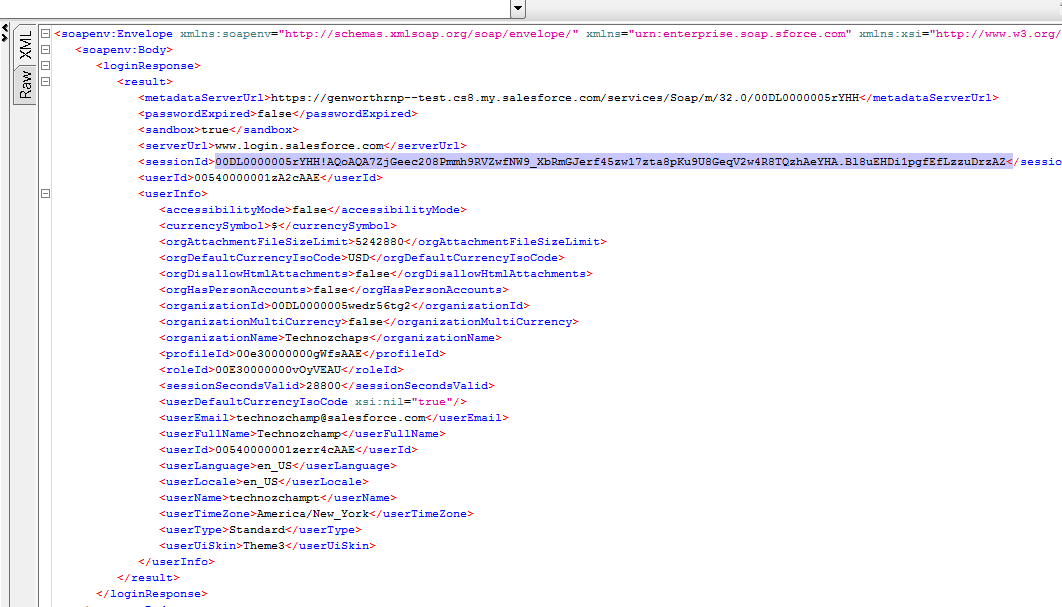Click the accessibilityMode element line

click(x=313, y=210)
